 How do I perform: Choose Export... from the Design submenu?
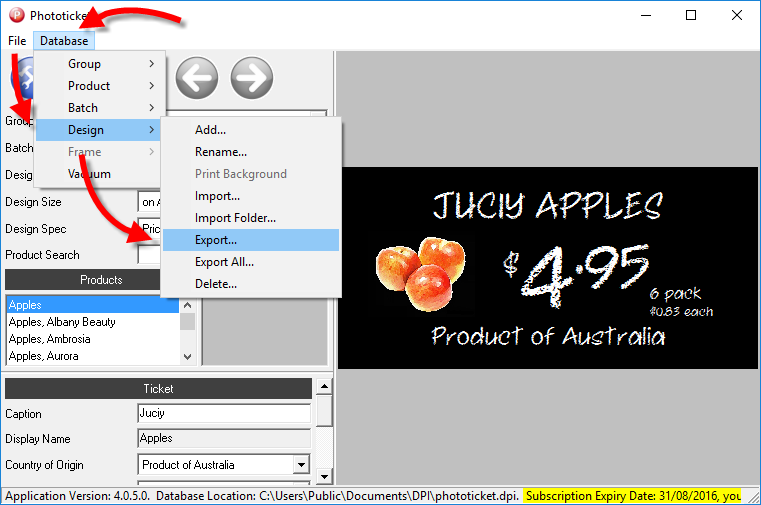coord(216,240)
